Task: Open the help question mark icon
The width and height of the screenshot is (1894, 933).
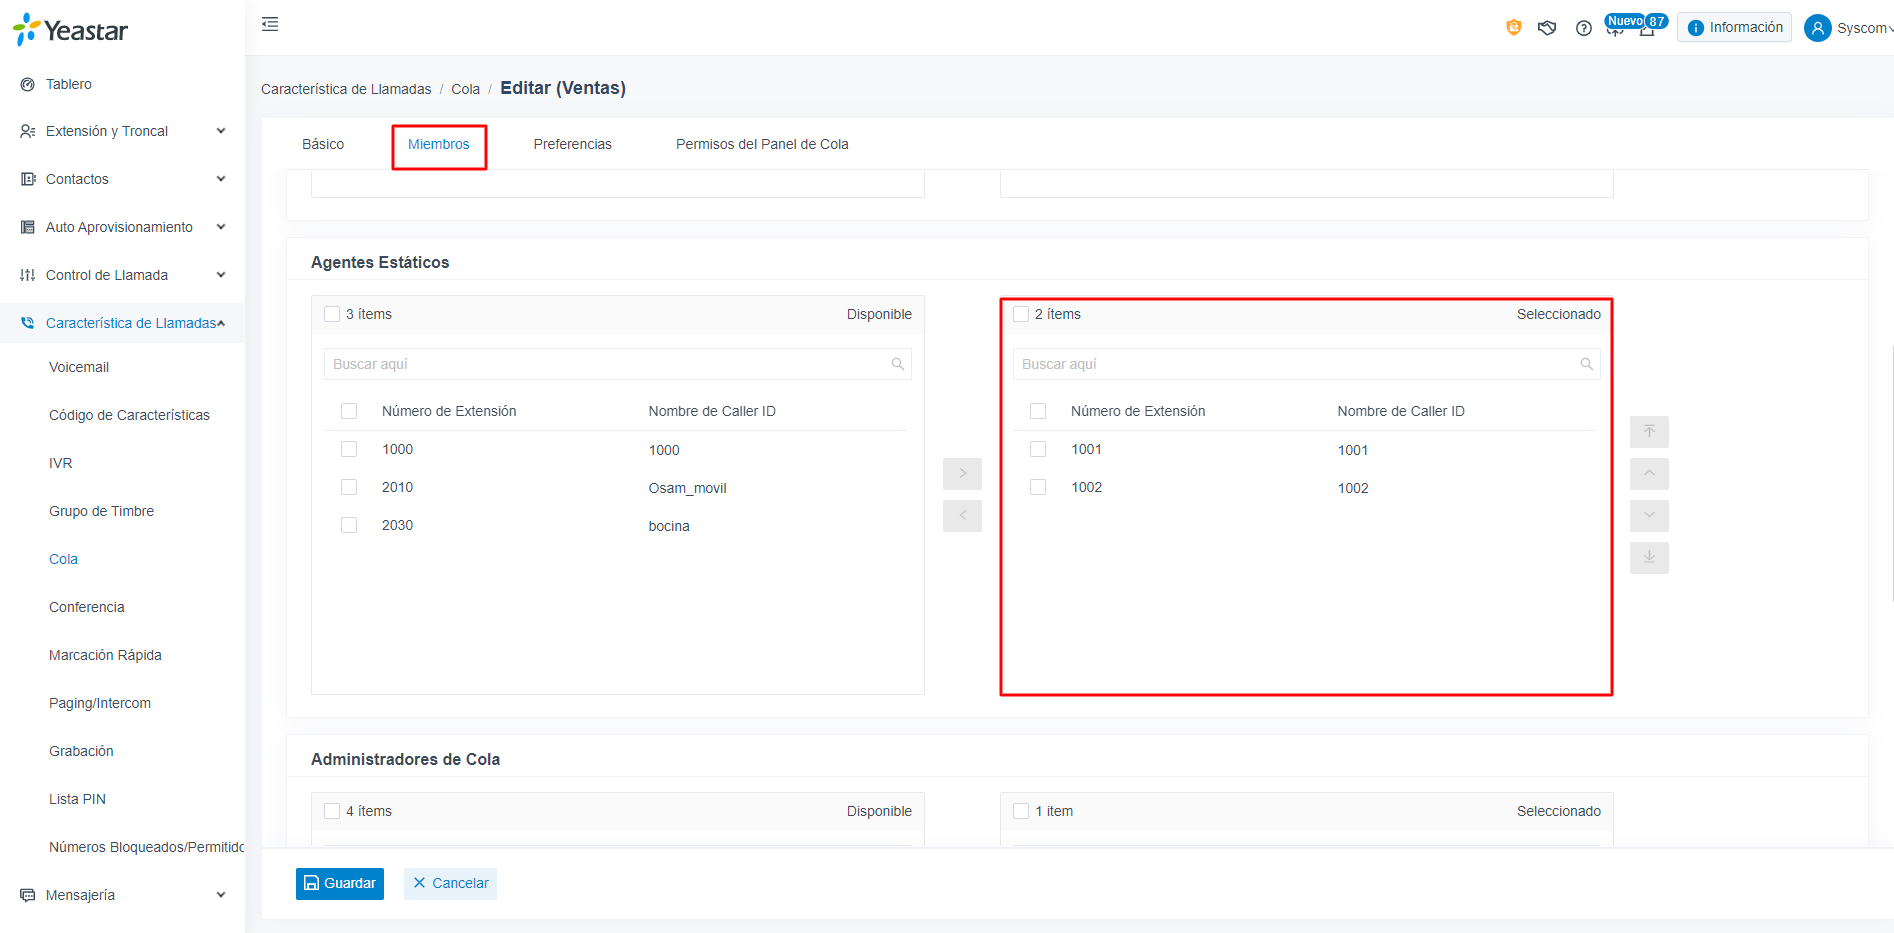Action: pos(1583,28)
